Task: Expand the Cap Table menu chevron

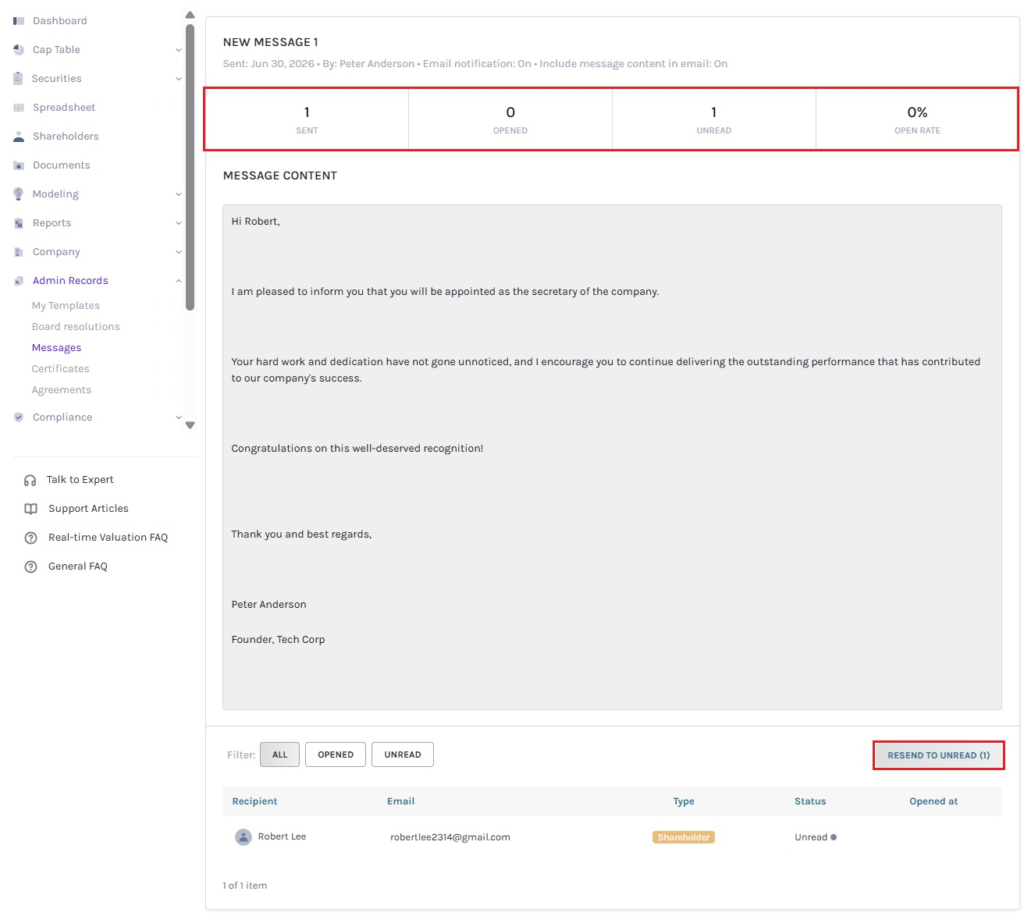Action: pyautogui.click(x=178, y=50)
